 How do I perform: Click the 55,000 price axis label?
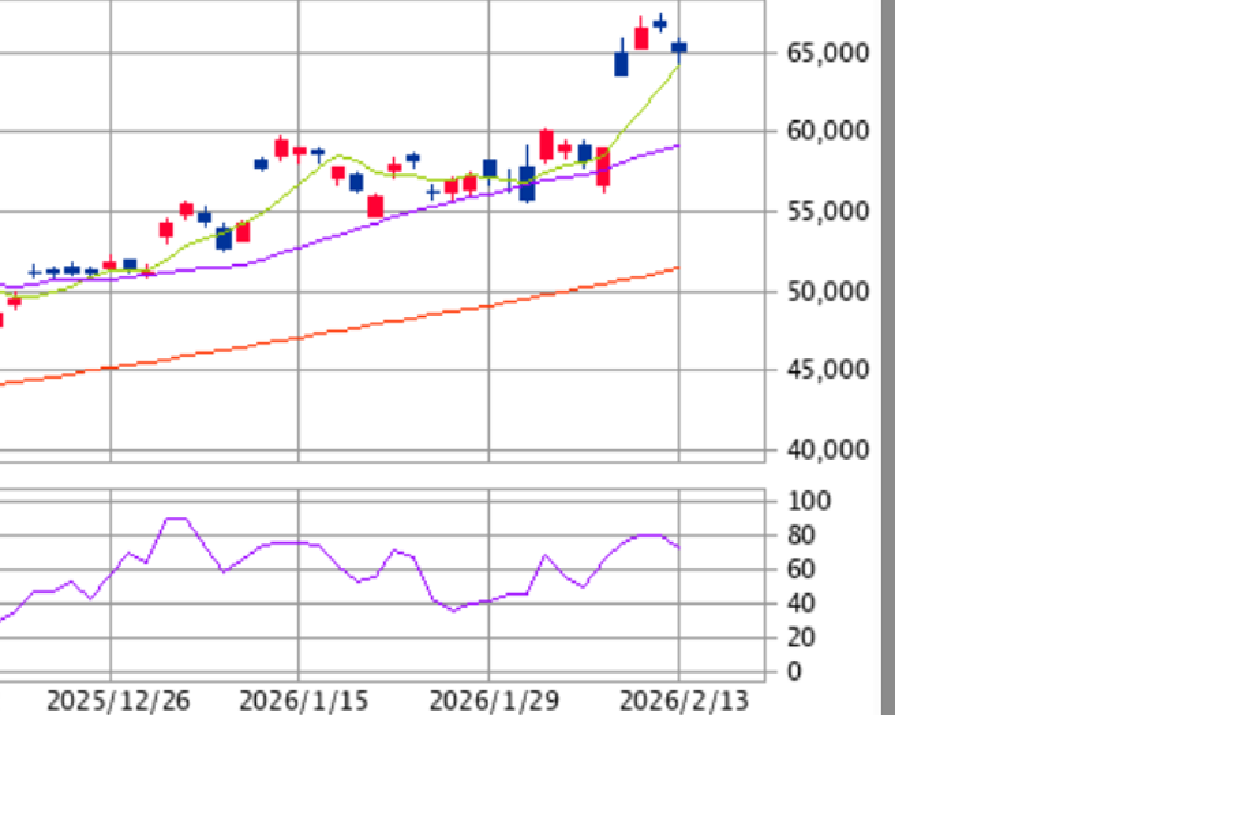[x=827, y=211]
